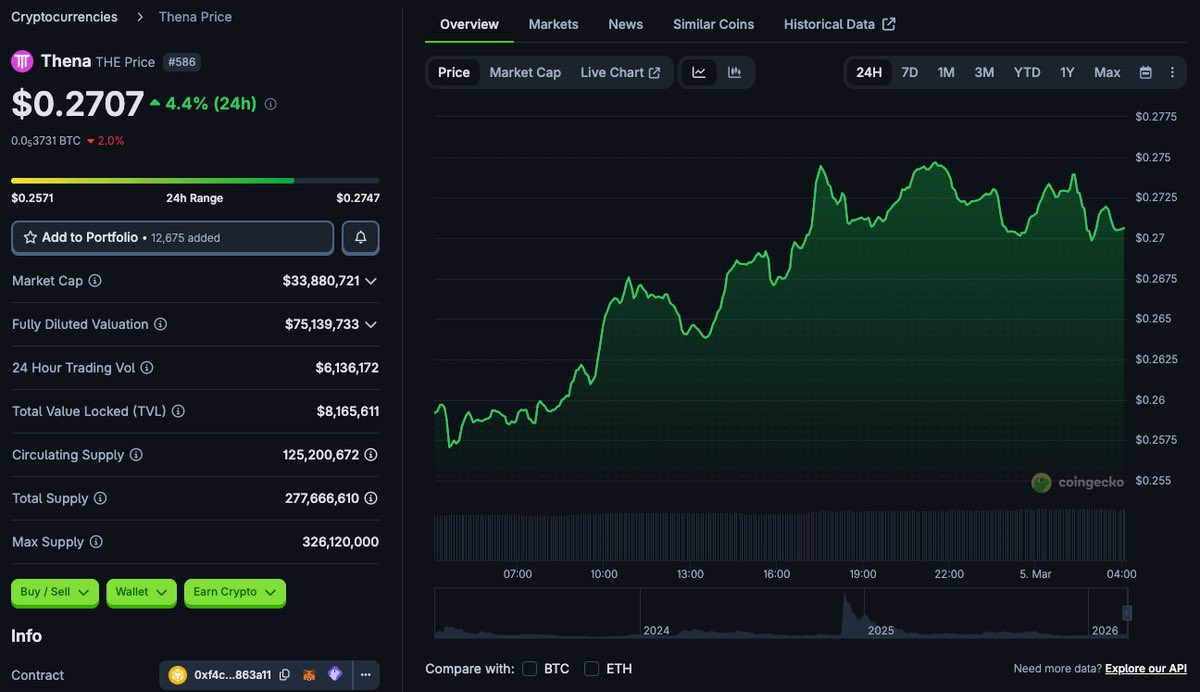The image size is (1200, 692).
Task: Add Thena token to MetaMask wallet
Action: pyautogui.click(x=309, y=674)
